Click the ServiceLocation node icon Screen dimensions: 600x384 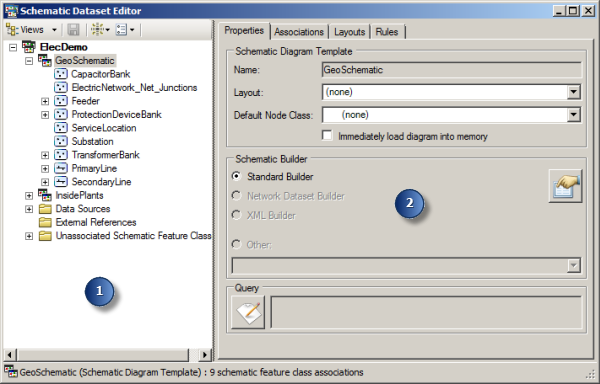(x=60, y=128)
